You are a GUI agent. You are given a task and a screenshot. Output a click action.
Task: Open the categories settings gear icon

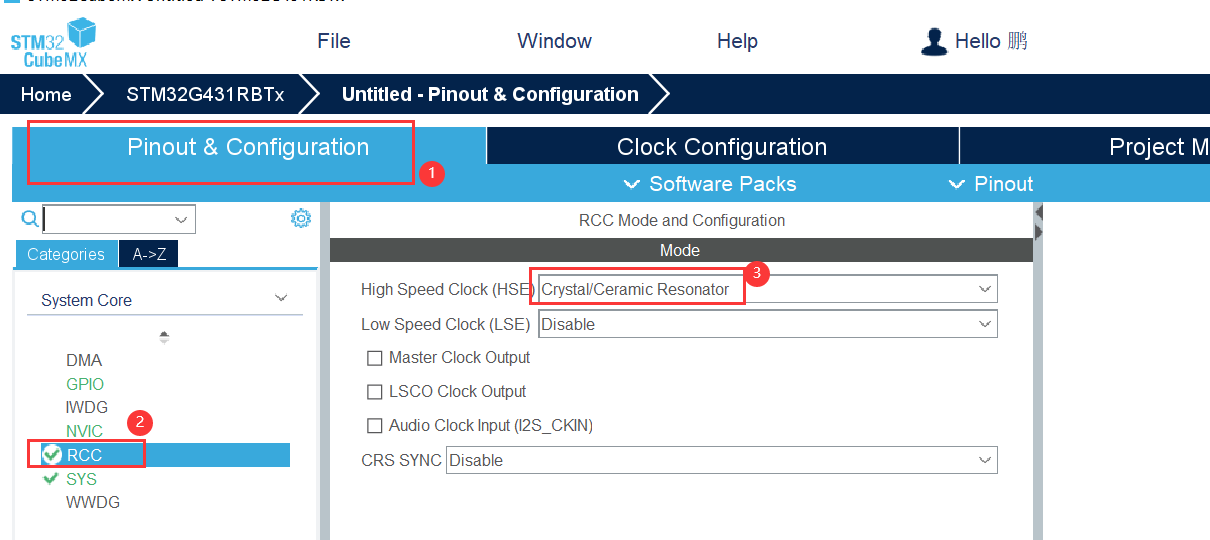tap(301, 219)
